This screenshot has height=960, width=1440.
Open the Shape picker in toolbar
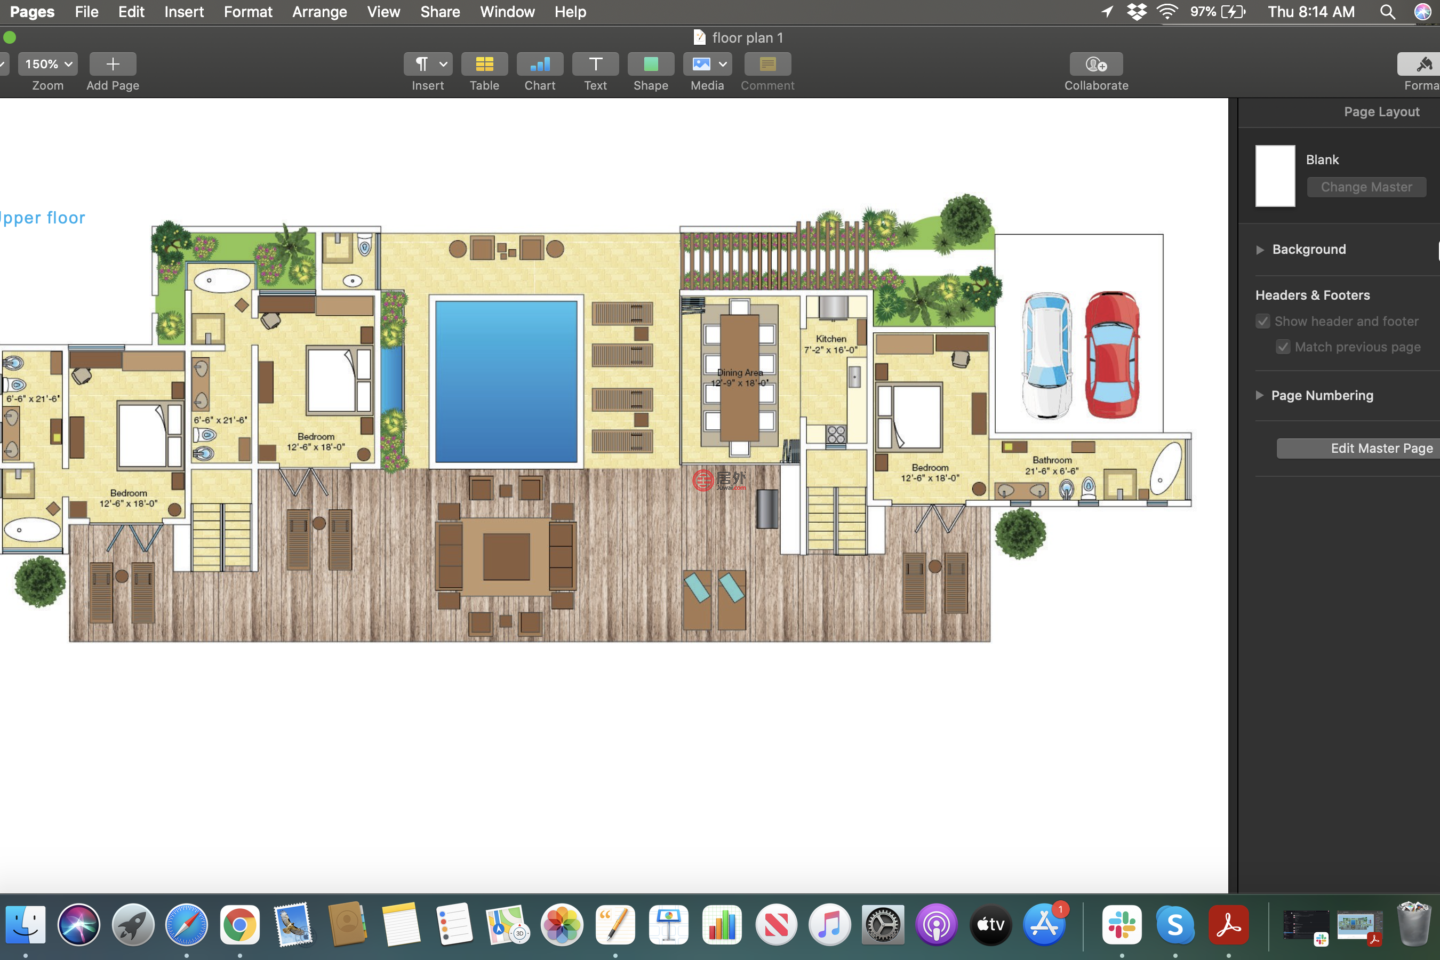[x=651, y=64]
